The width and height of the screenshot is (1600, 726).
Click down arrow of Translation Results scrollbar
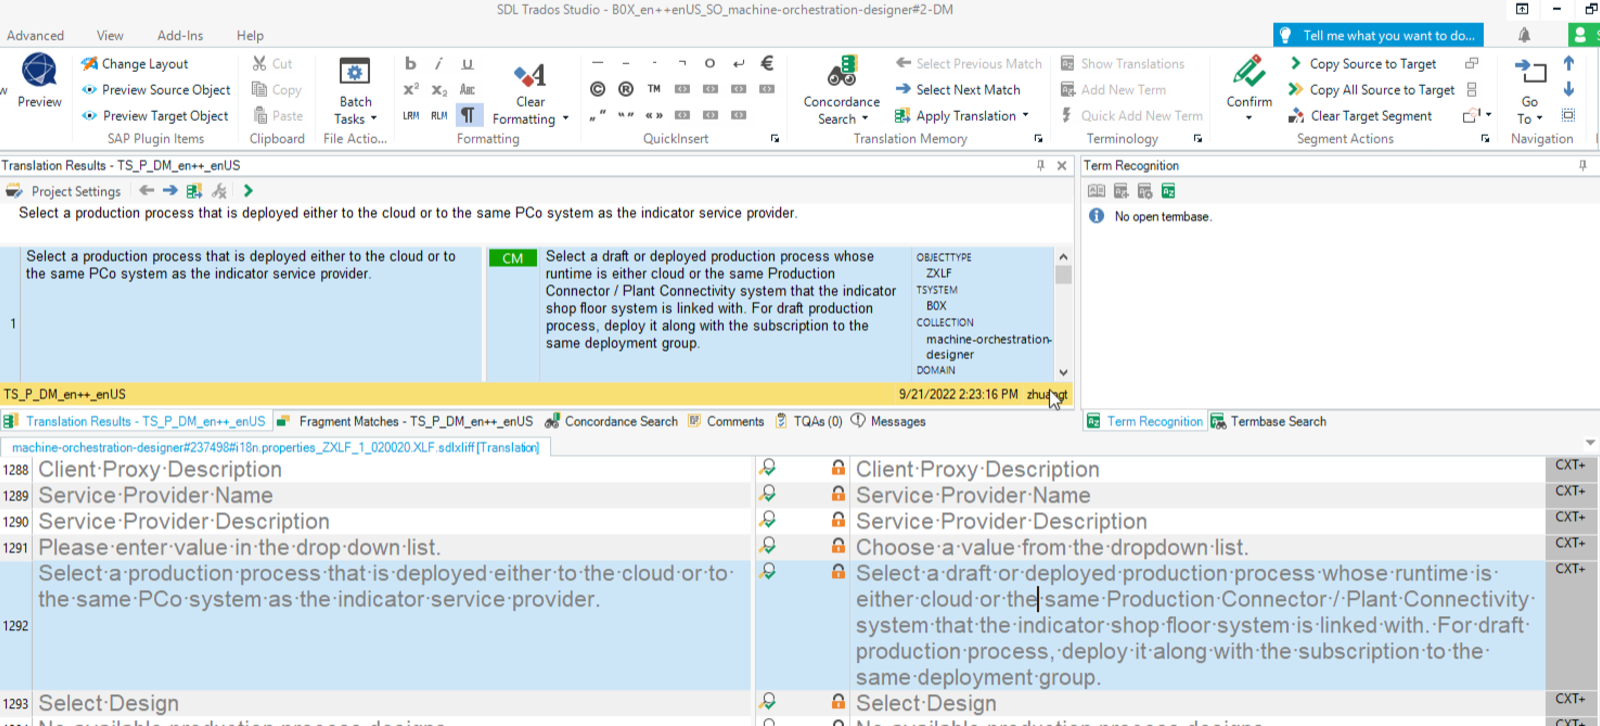coord(1063,372)
